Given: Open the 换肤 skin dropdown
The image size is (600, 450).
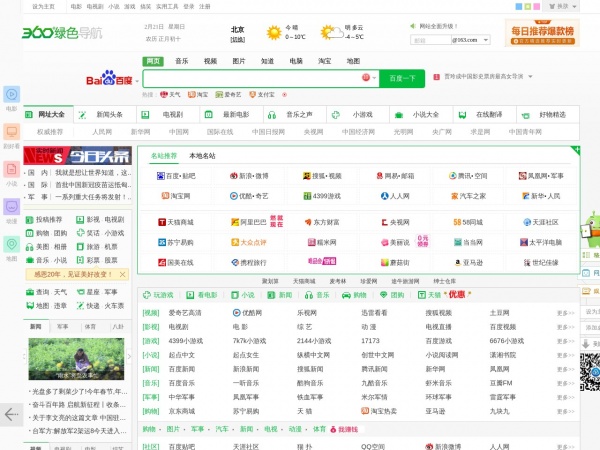Looking at the screenshot, I should (562, 7).
